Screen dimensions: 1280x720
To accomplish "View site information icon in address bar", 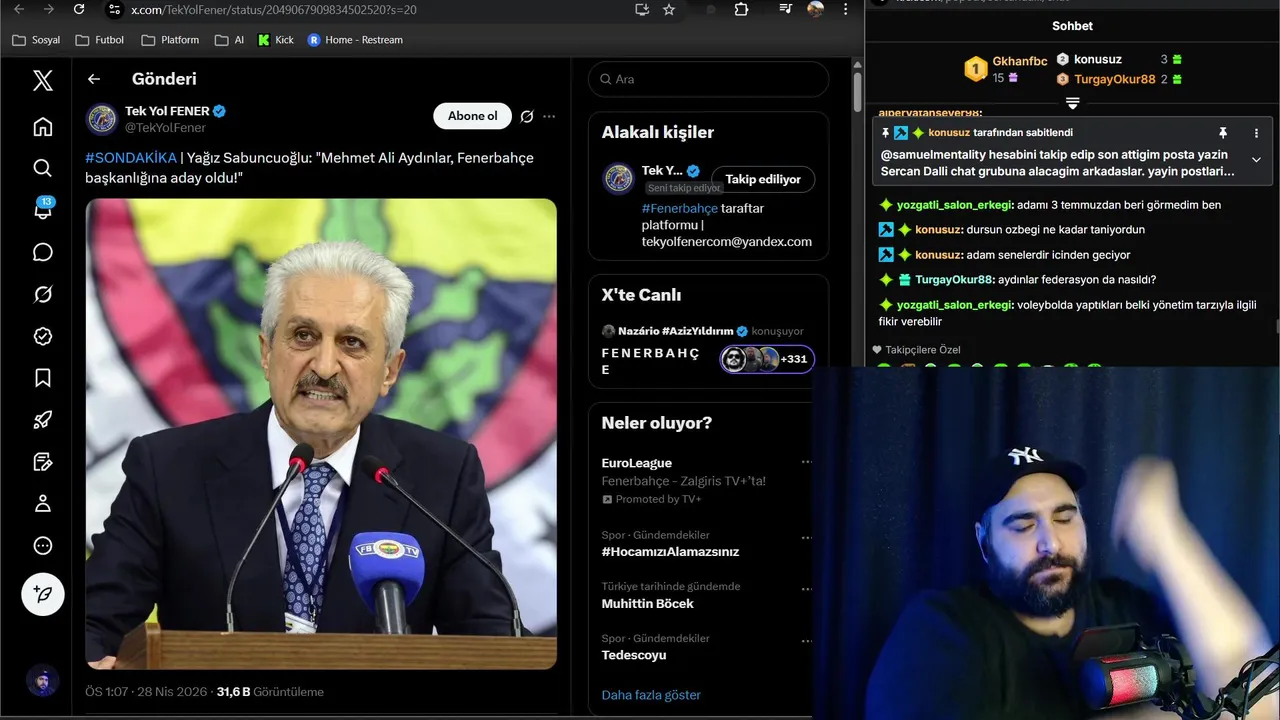I will pos(114,9).
